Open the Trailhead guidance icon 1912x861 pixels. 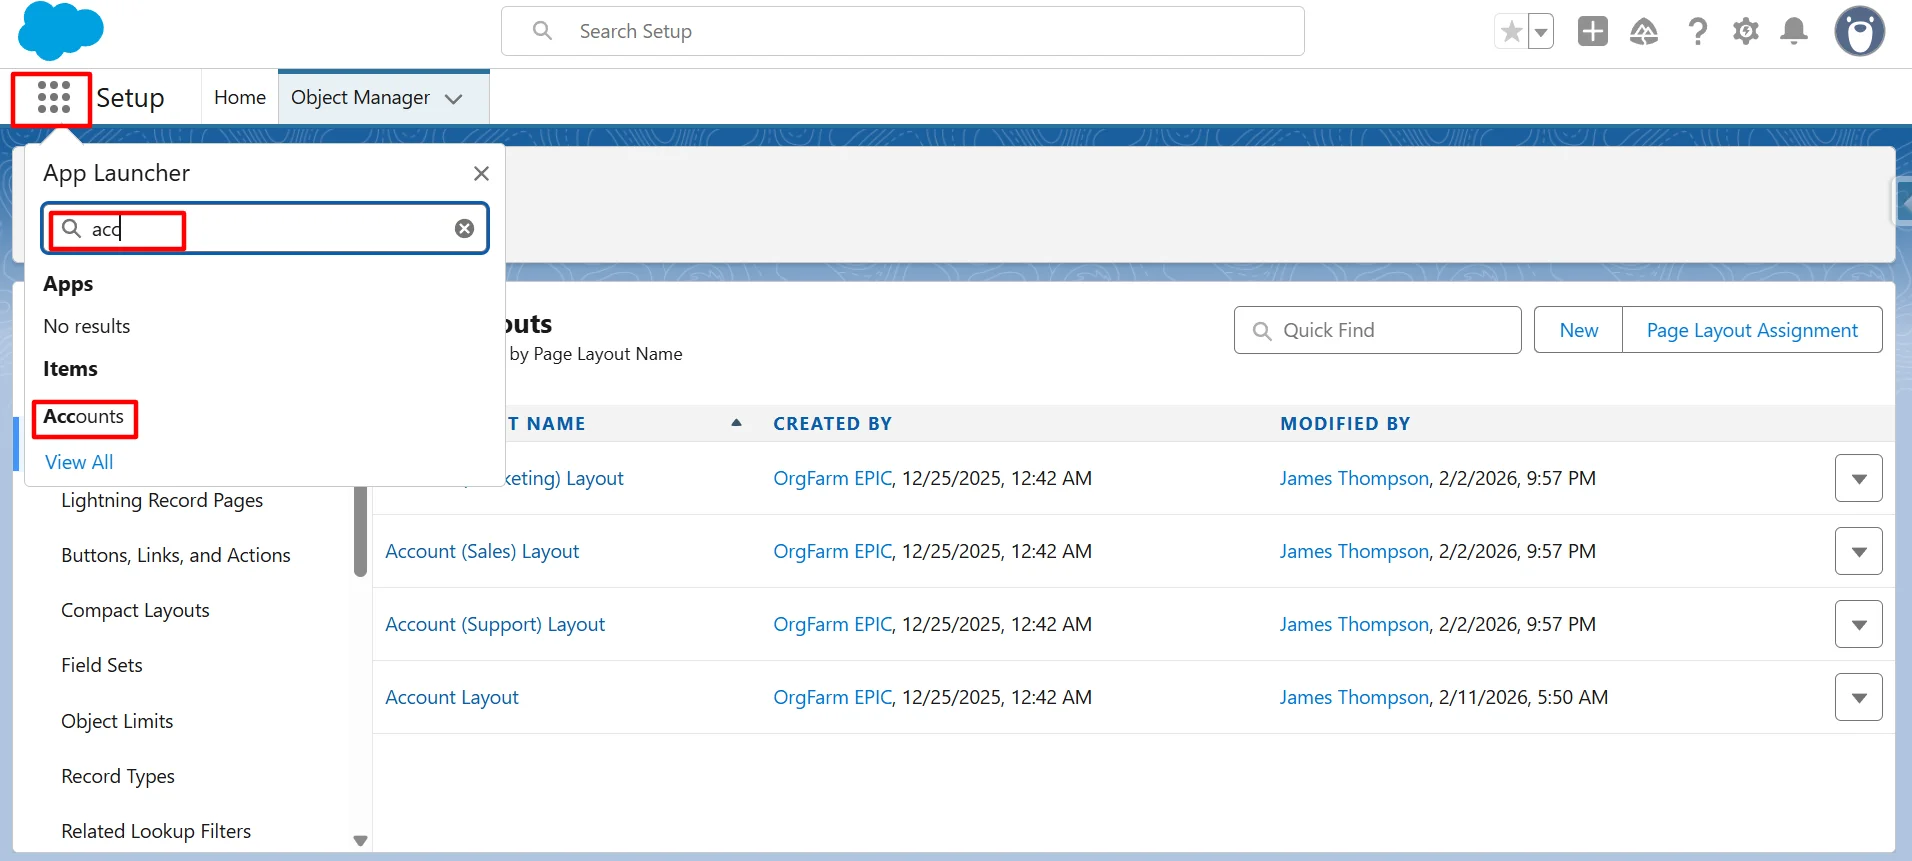coord(1644,32)
